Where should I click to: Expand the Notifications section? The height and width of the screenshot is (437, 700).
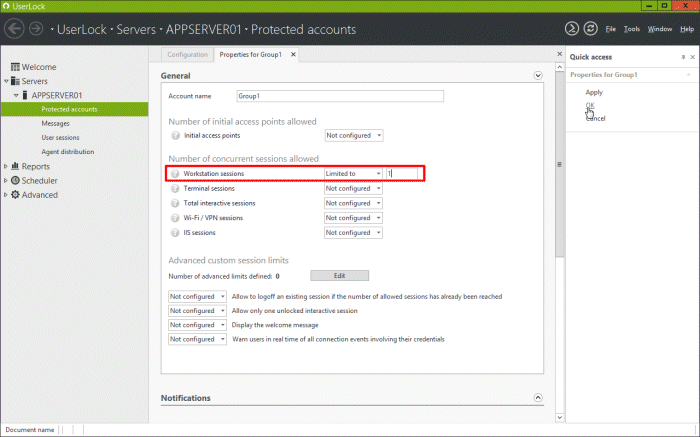(538, 397)
